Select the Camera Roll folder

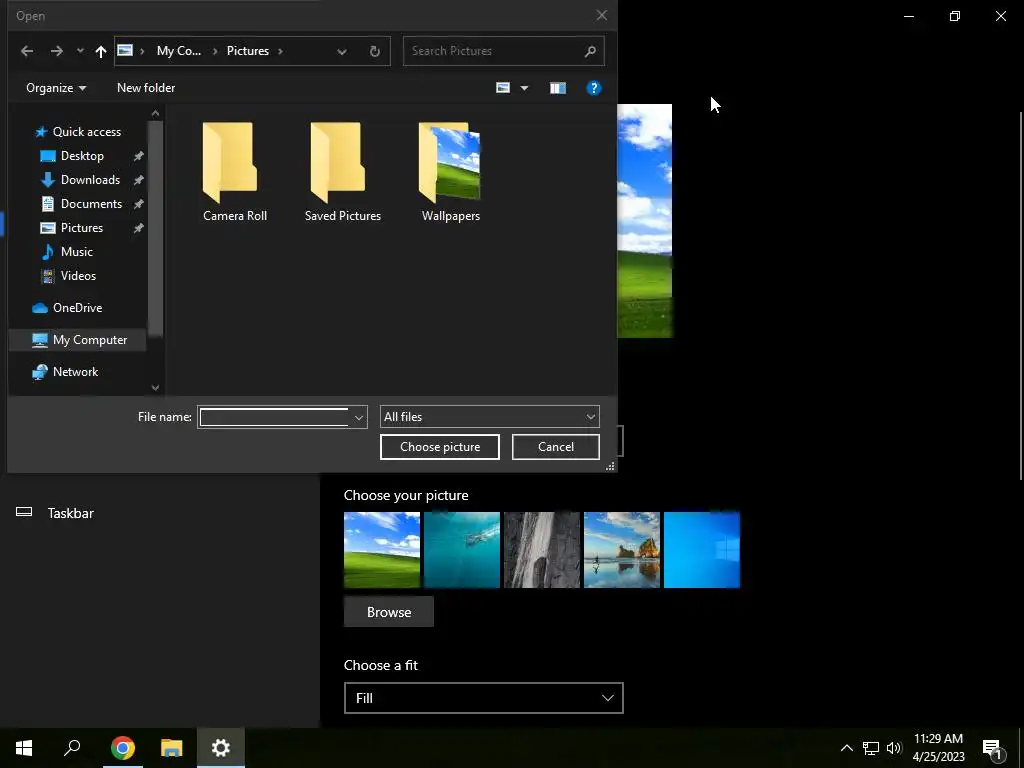click(235, 172)
